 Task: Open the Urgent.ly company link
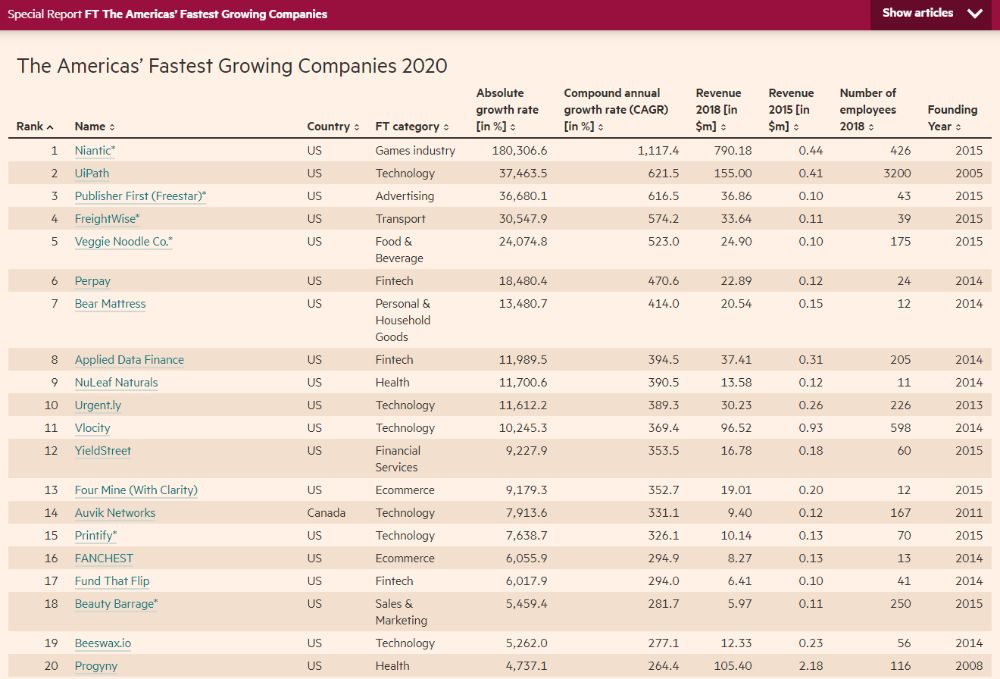coord(98,405)
